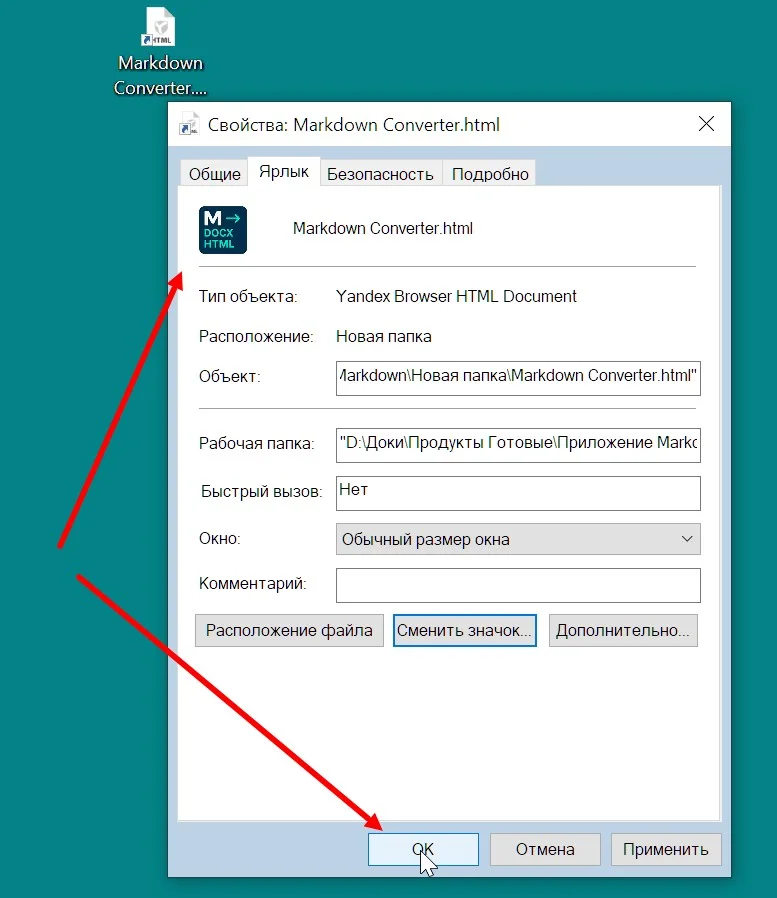Cancel using the Отмена button

click(x=545, y=849)
